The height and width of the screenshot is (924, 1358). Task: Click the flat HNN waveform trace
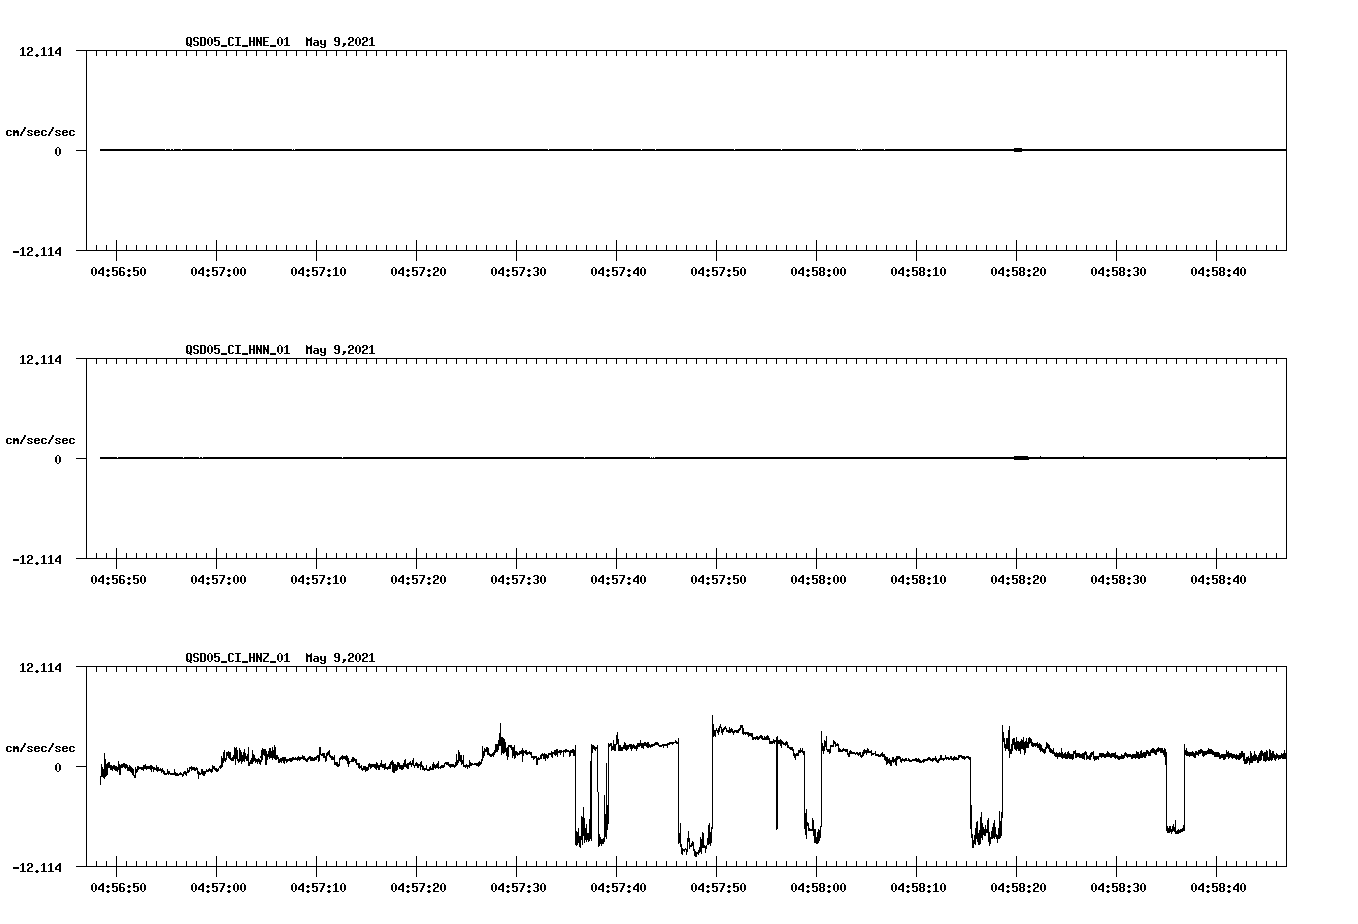coord(400,458)
